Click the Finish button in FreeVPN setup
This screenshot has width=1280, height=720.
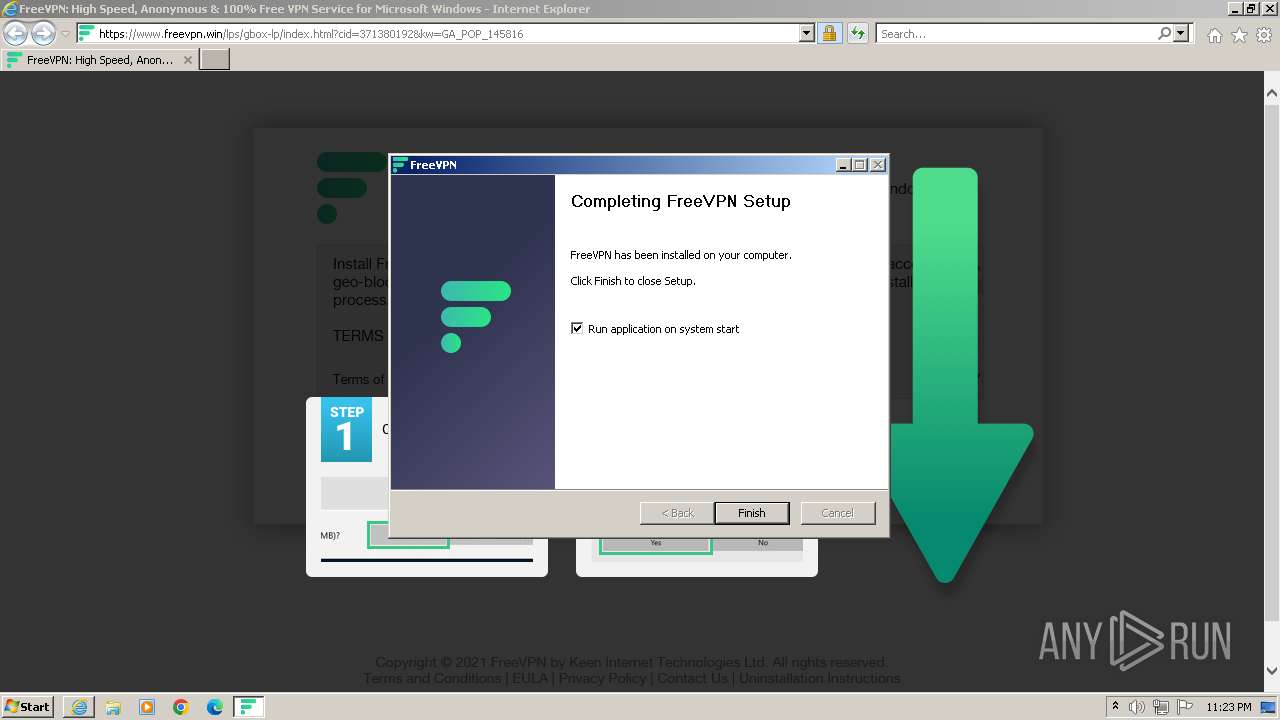751,513
